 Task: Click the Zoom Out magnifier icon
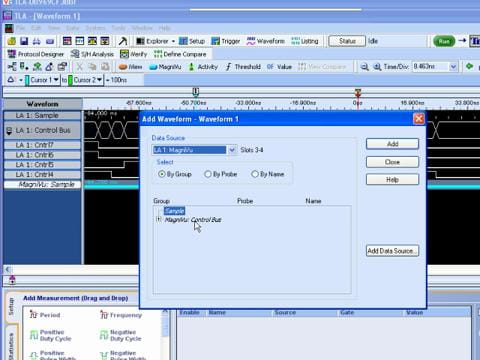(365, 67)
